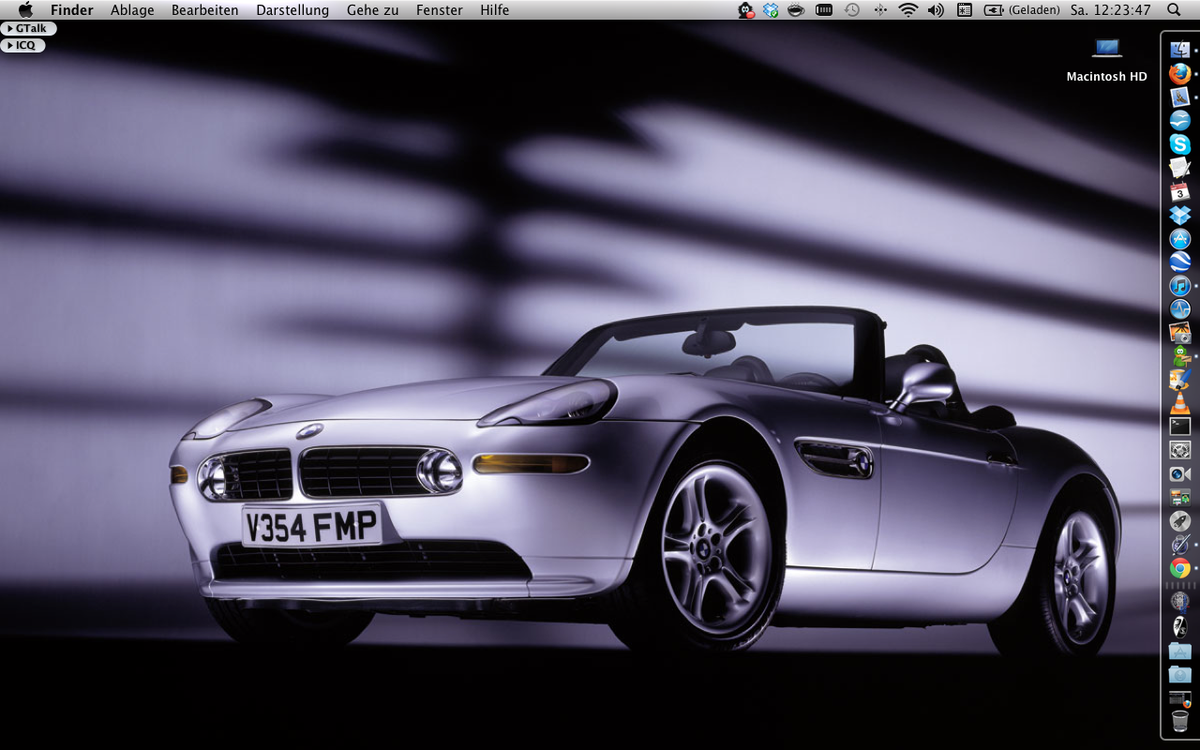This screenshot has height=750, width=1200.
Task: Click the Wi-Fi status icon
Action: click(x=908, y=10)
